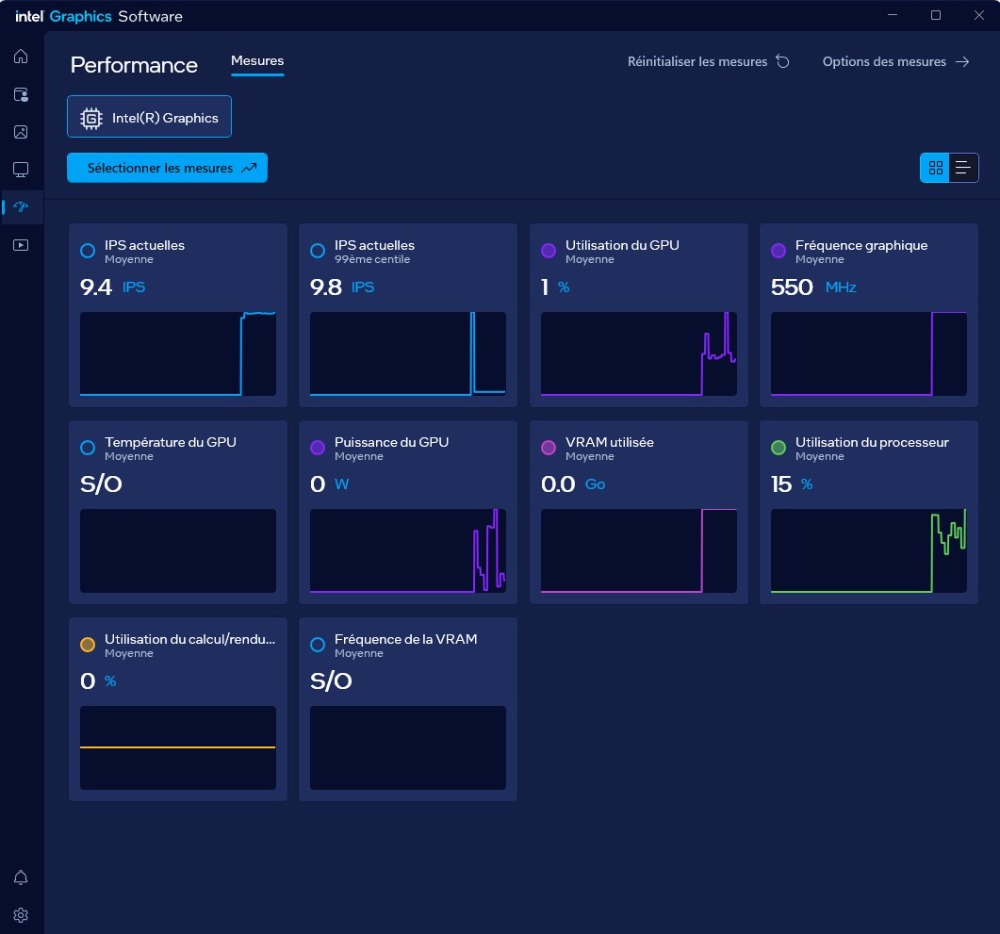
Task: Open Options des mesures arrow link
Action: click(896, 62)
